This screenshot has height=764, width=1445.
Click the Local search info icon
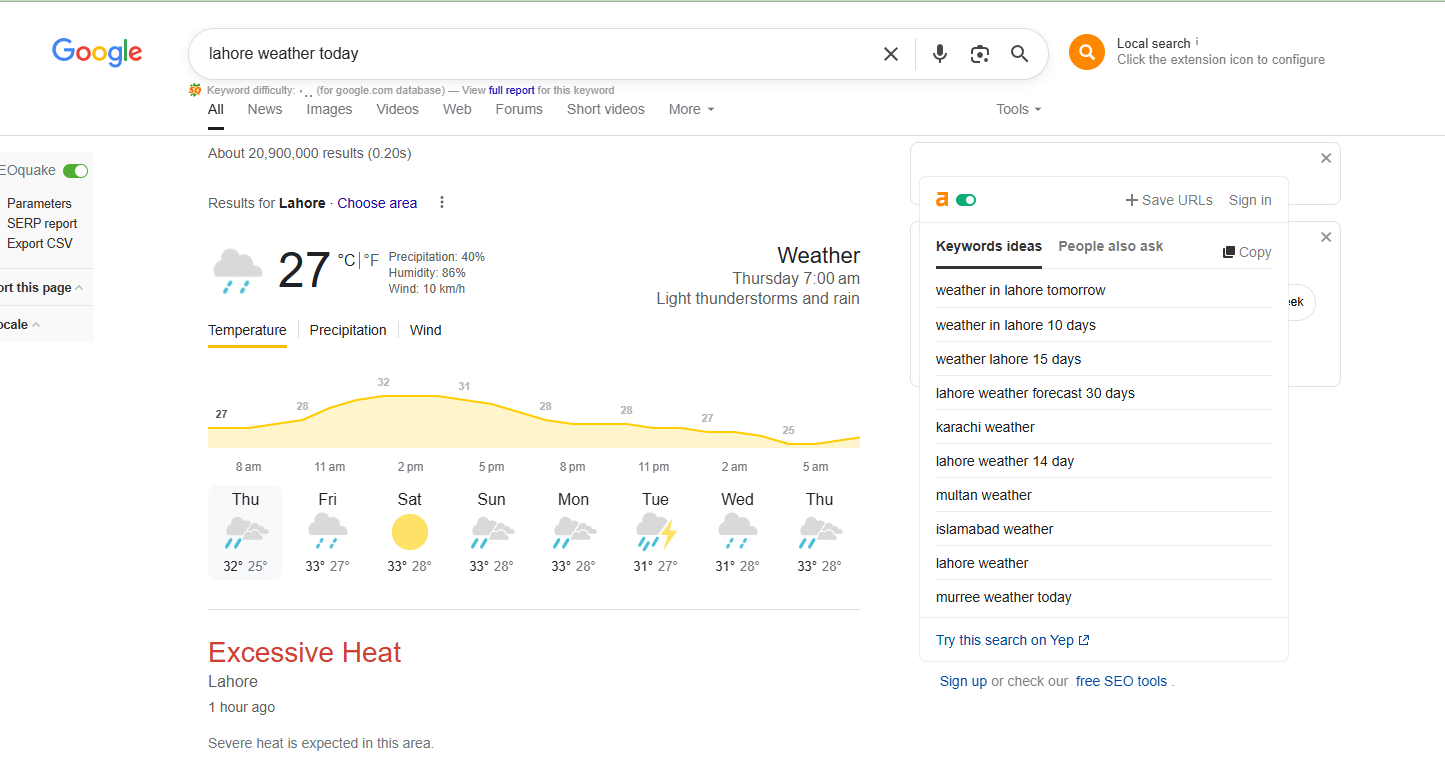coord(1197,42)
